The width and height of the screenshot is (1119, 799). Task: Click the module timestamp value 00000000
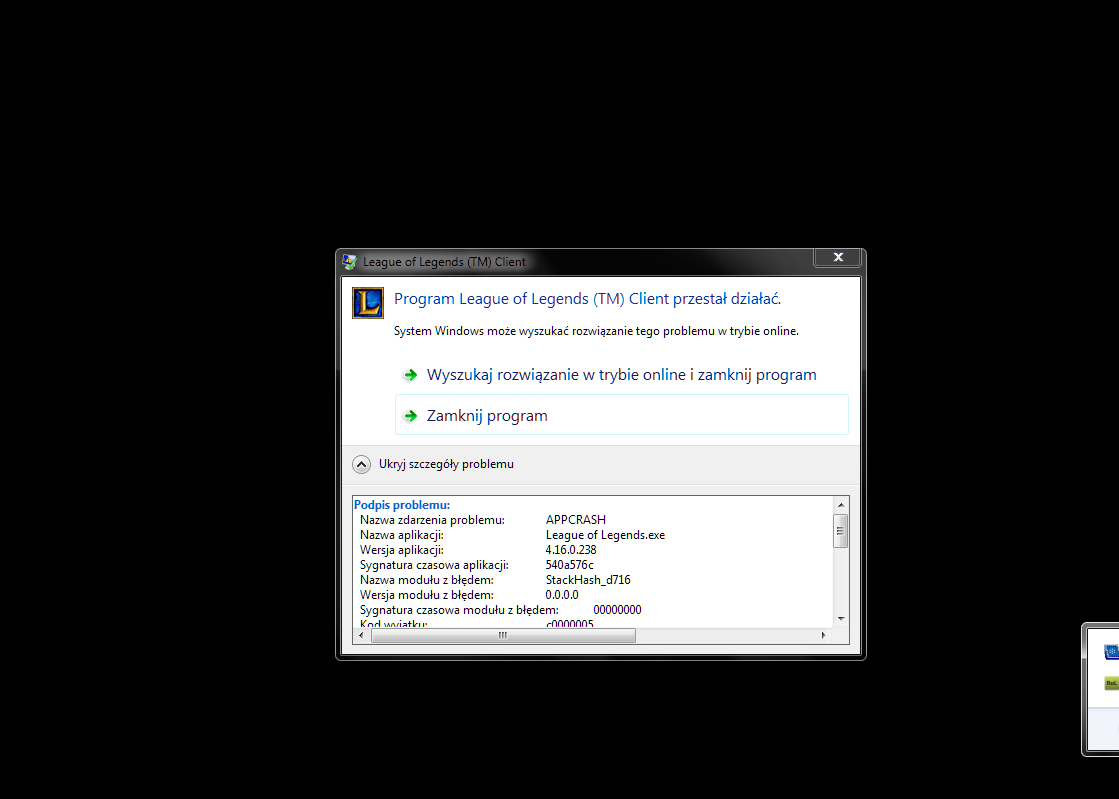tap(617, 610)
